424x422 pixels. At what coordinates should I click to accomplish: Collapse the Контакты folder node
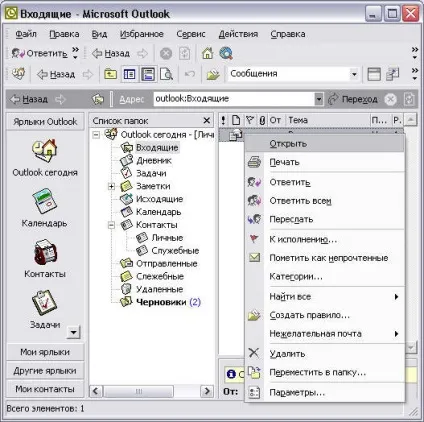pos(112,225)
